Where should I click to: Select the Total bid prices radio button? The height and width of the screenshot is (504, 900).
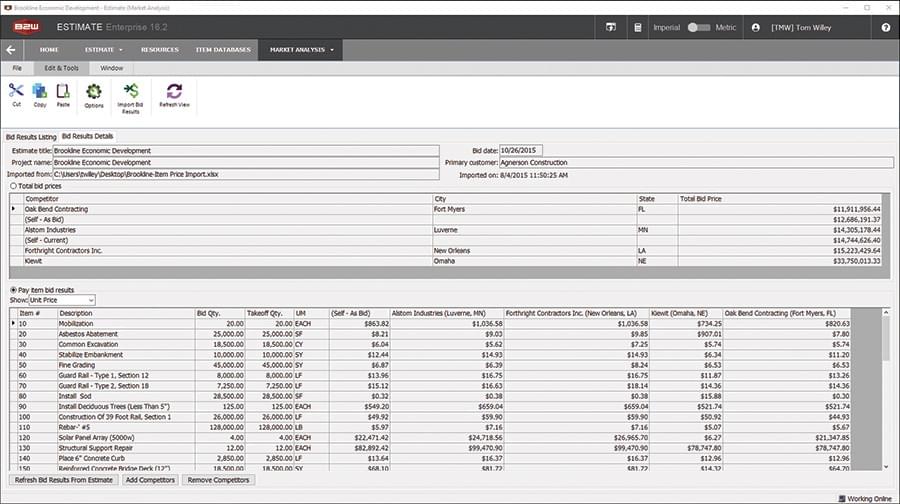point(13,185)
